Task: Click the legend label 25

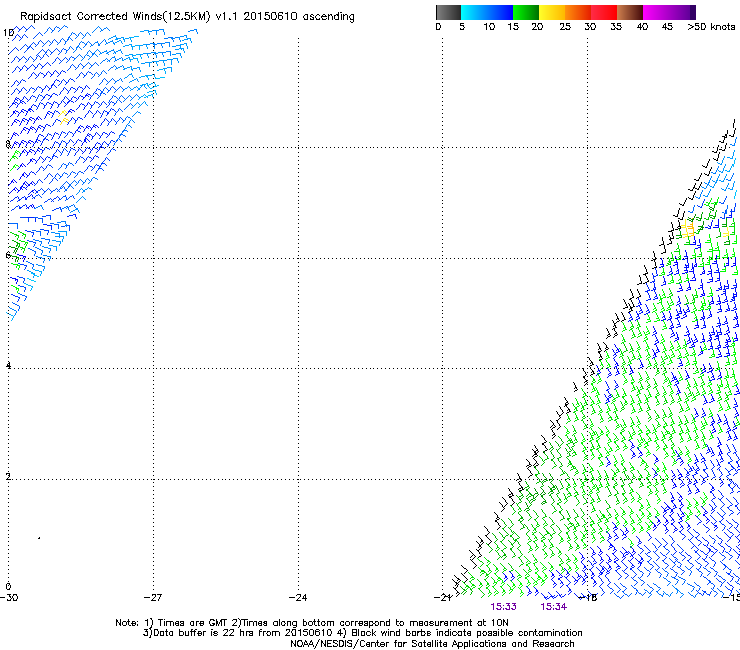Action: tap(565, 27)
